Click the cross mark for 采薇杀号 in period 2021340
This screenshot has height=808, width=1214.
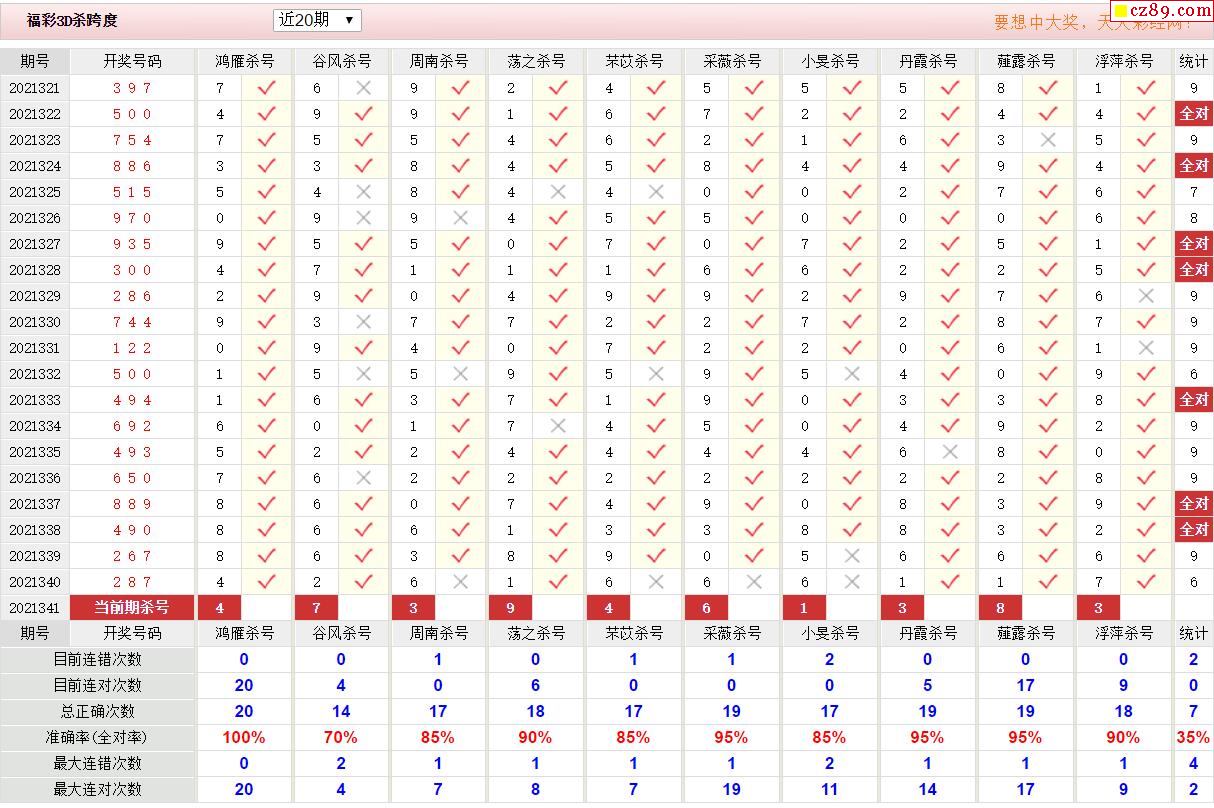(x=754, y=582)
